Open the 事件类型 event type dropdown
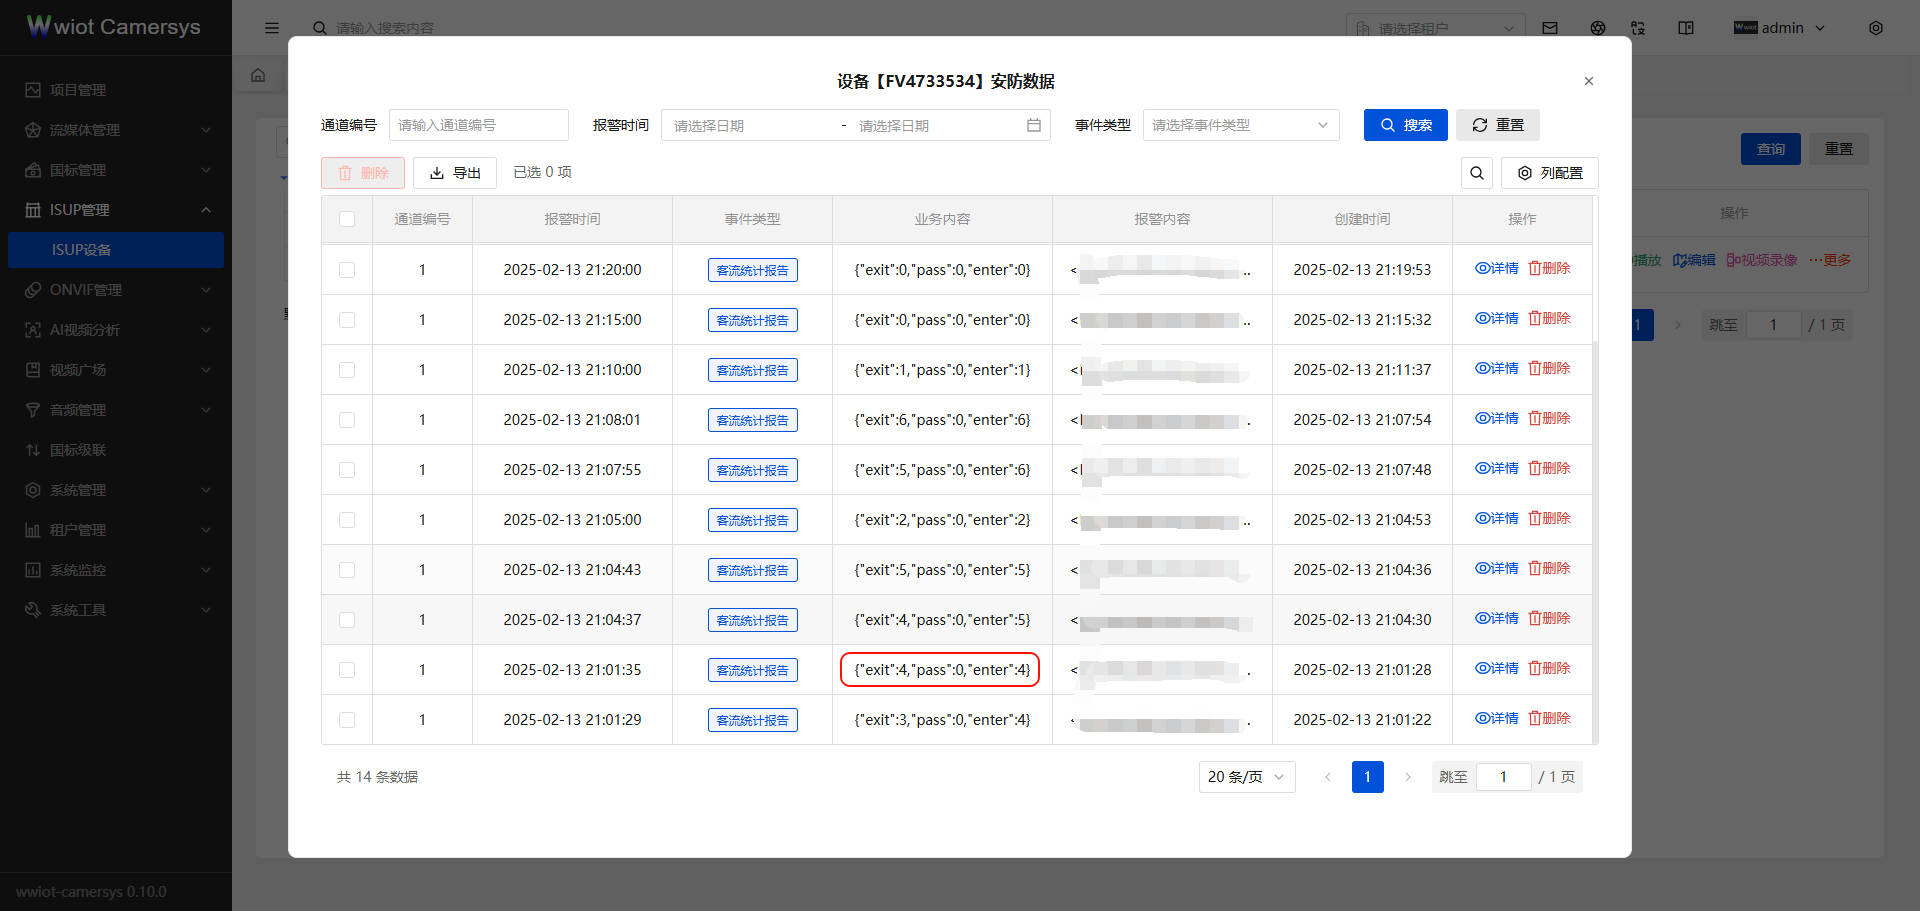Image resolution: width=1920 pixels, height=911 pixels. (1240, 125)
